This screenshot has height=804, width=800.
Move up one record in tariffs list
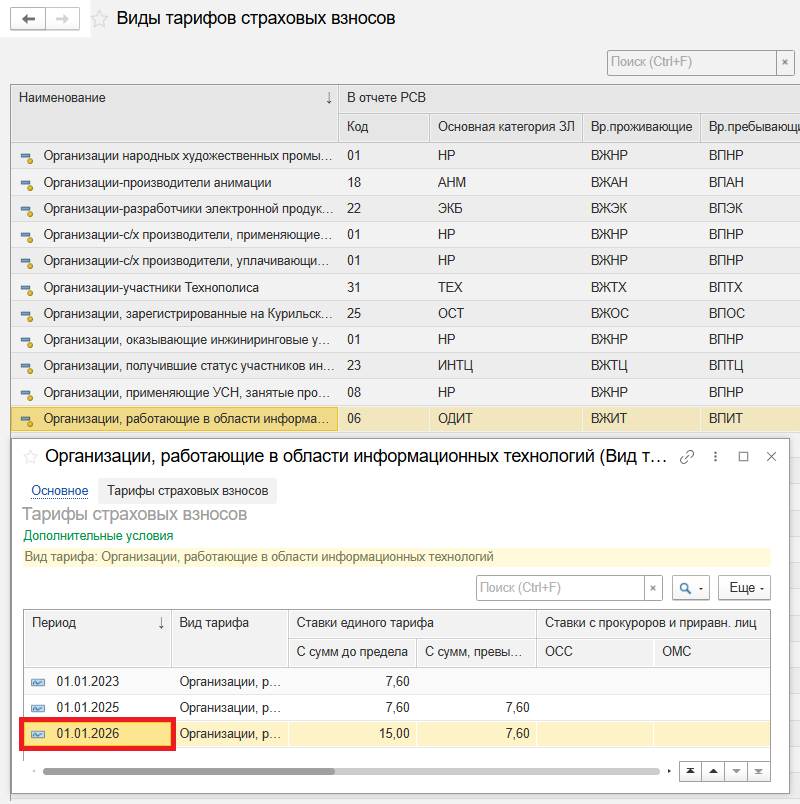click(x=714, y=771)
